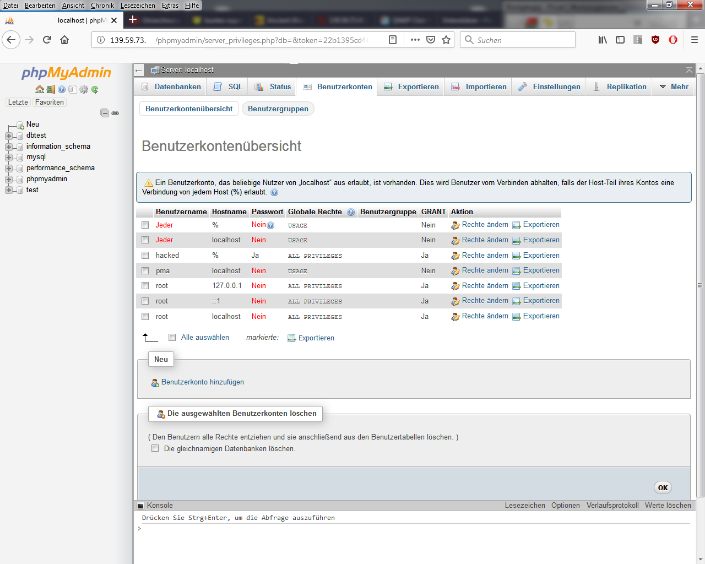The width and height of the screenshot is (705, 564).
Task: Click the Firefox search field
Action: click(520, 40)
